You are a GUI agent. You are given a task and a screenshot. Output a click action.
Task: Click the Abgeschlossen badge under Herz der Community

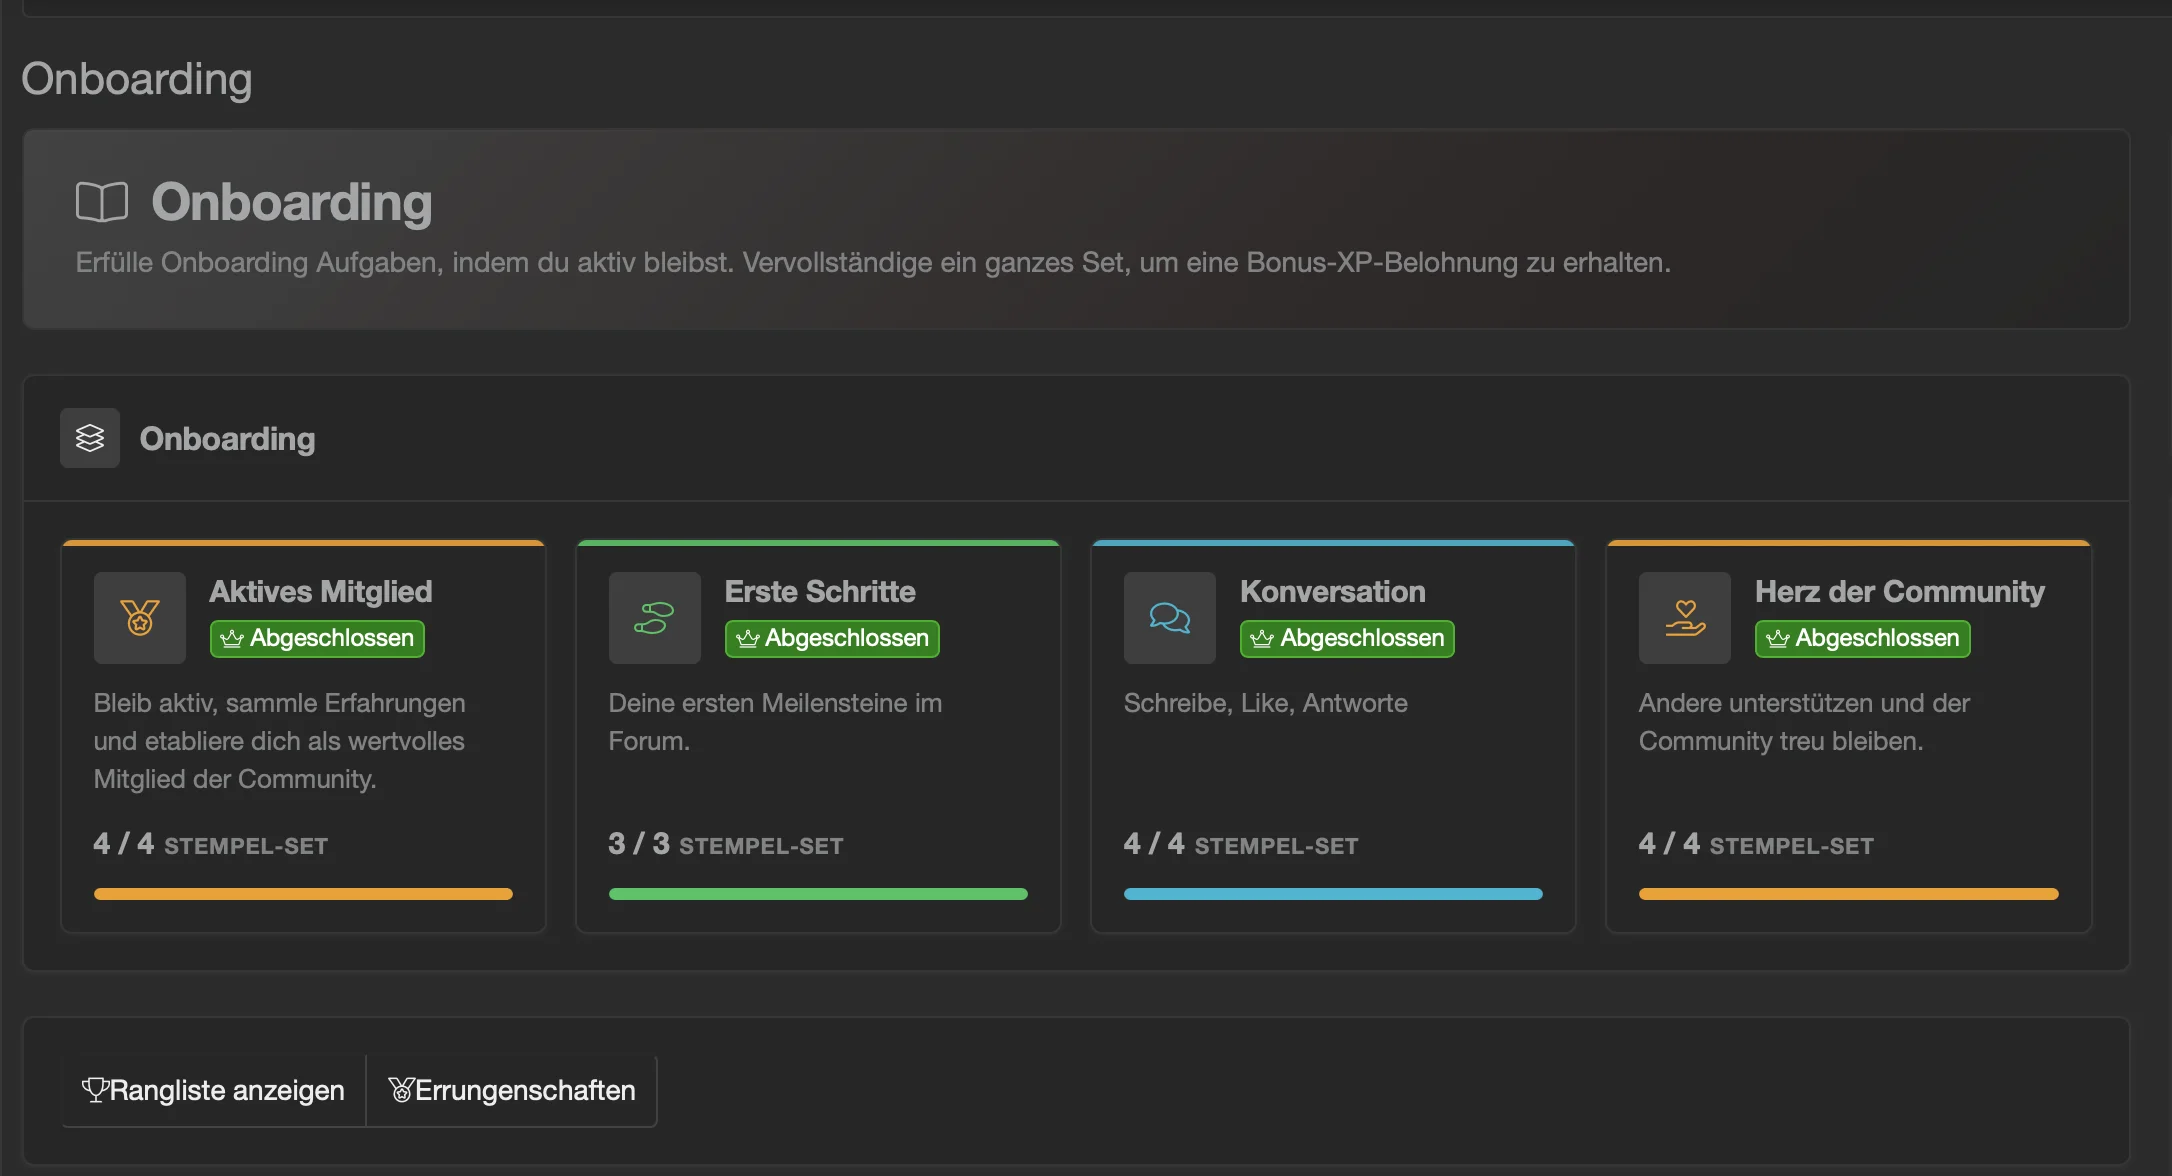(1863, 639)
